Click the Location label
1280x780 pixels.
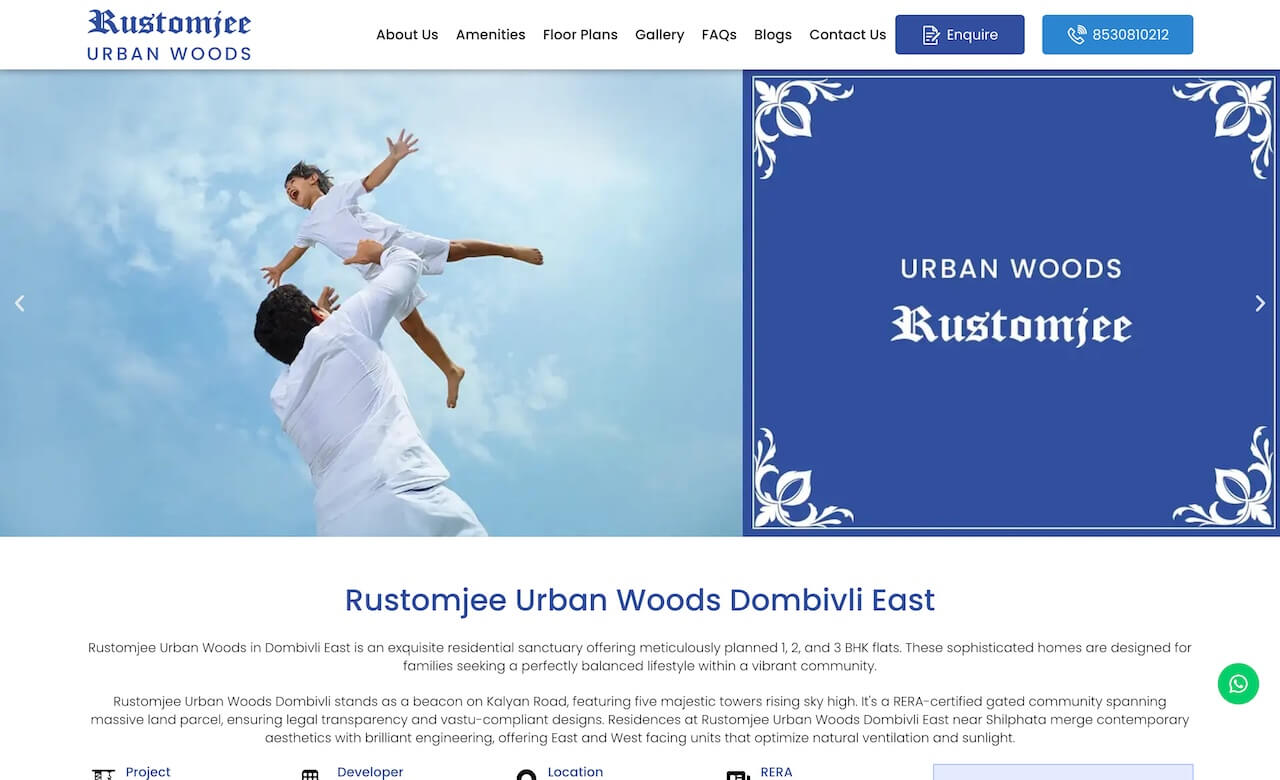(575, 772)
